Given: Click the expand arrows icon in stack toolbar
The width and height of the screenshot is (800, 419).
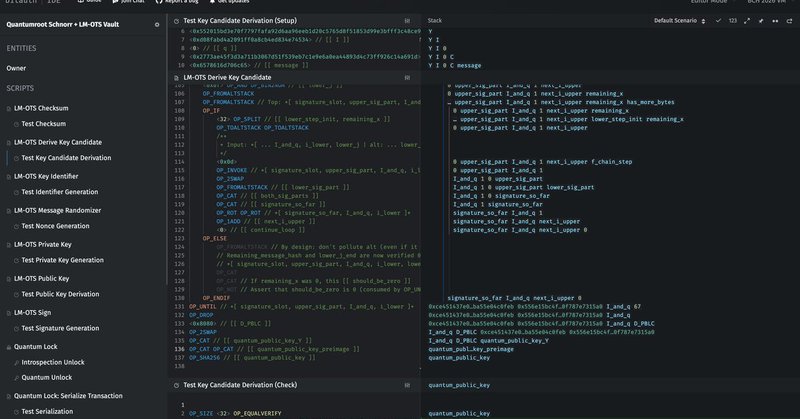Looking at the screenshot, I should coord(747,21).
